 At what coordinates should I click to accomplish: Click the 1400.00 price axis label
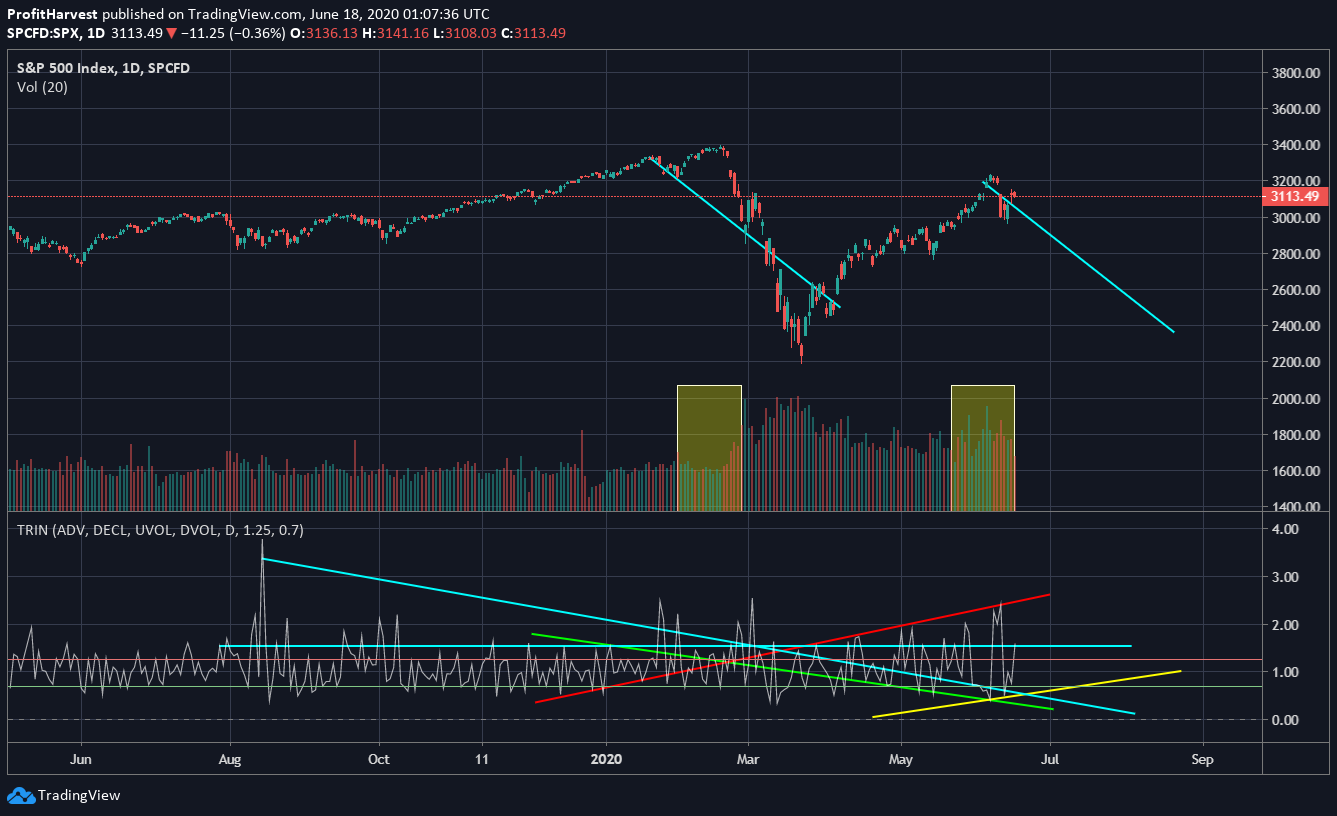pyautogui.click(x=1297, y=507)
